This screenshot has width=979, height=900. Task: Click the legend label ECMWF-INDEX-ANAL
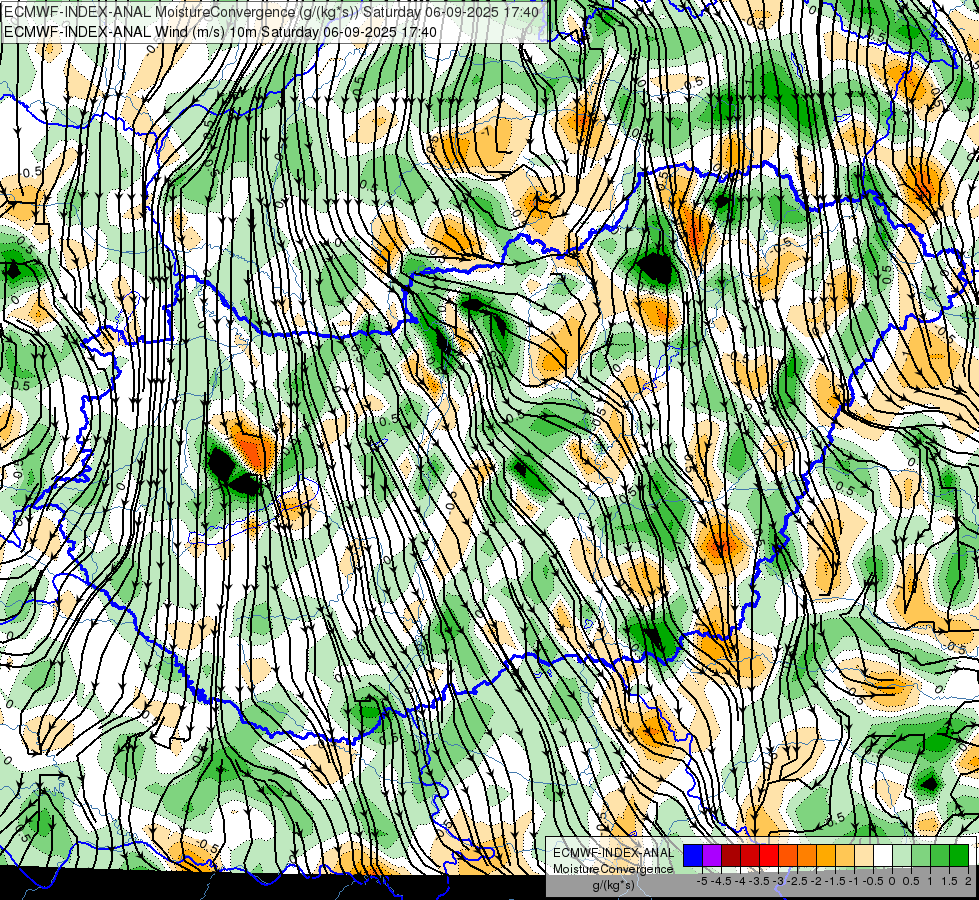point(614,853)
